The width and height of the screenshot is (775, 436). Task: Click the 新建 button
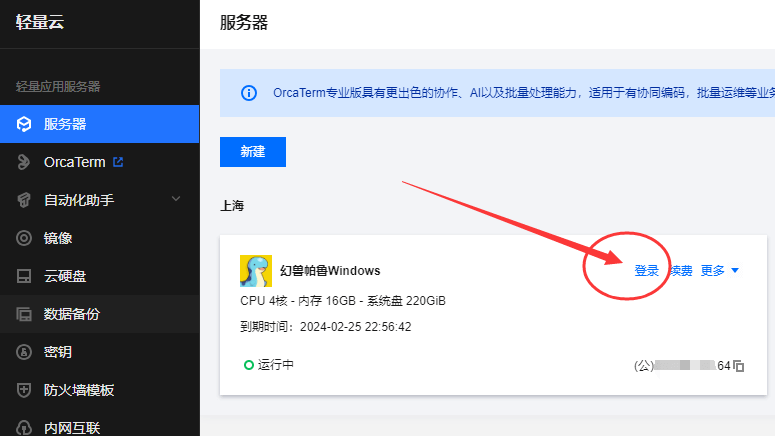[253, 152]
